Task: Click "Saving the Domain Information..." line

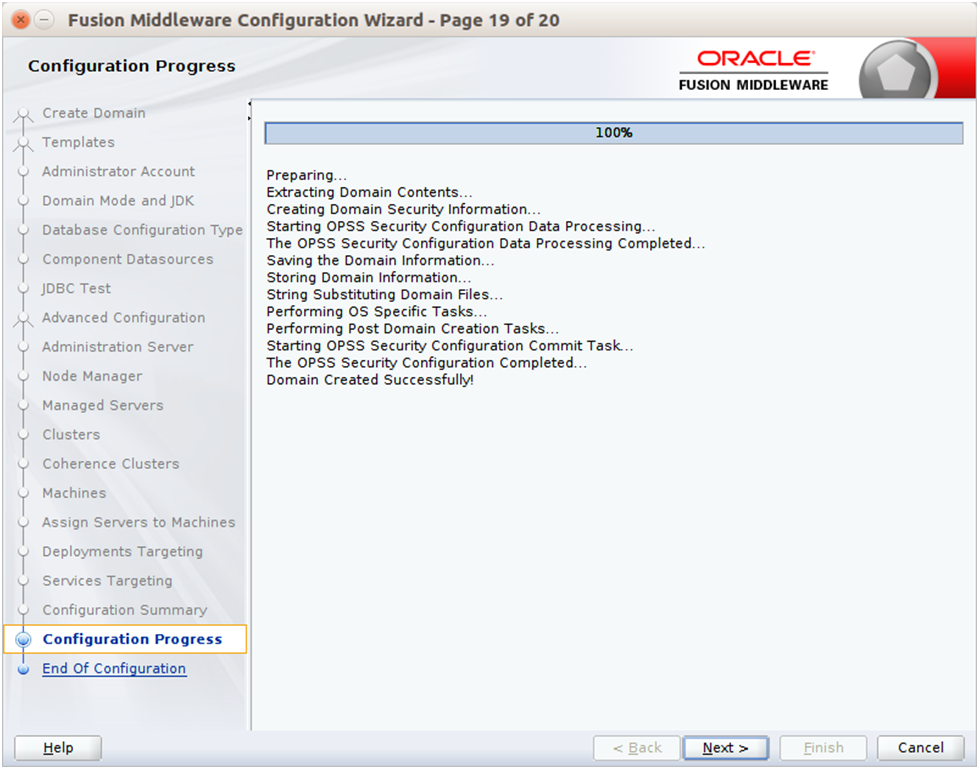Action: click(x=380, y=260)
